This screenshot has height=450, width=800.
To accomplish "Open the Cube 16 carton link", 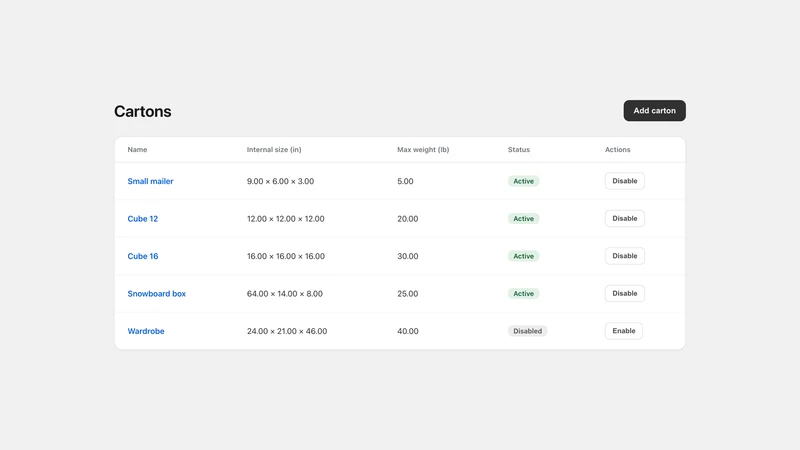I will tap(143, 256).
